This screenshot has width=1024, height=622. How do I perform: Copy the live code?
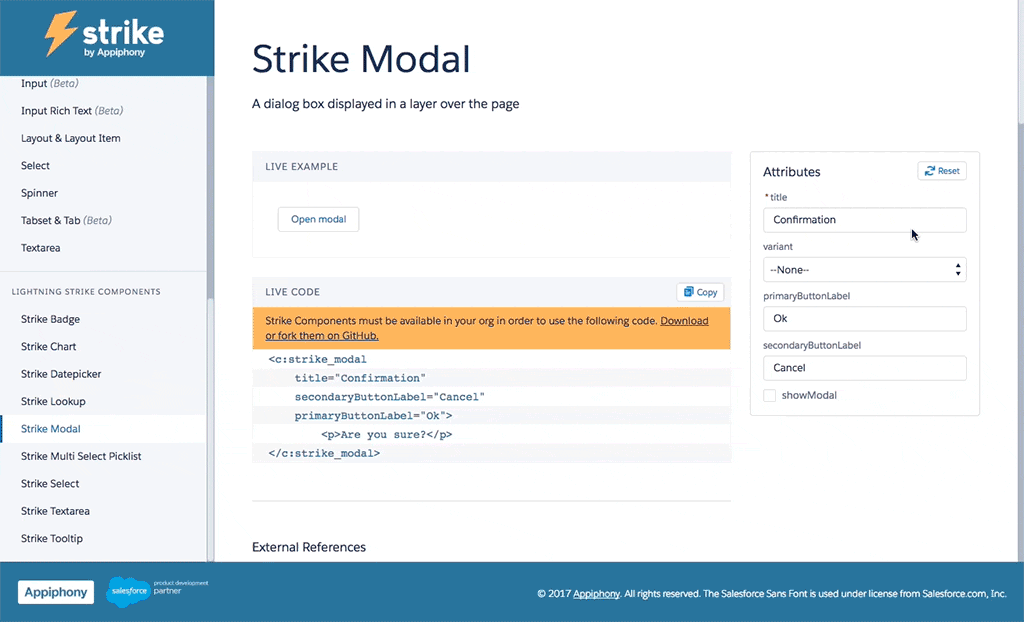pos(700,292)
